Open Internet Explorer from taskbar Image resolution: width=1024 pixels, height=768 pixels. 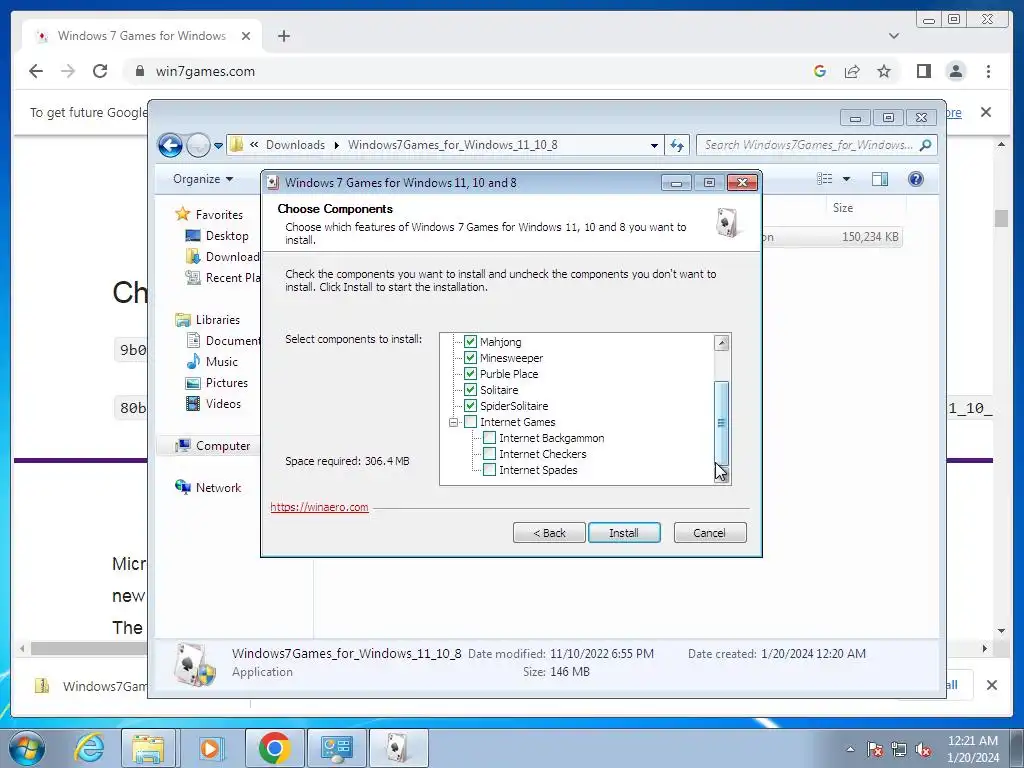pos(89,748)
